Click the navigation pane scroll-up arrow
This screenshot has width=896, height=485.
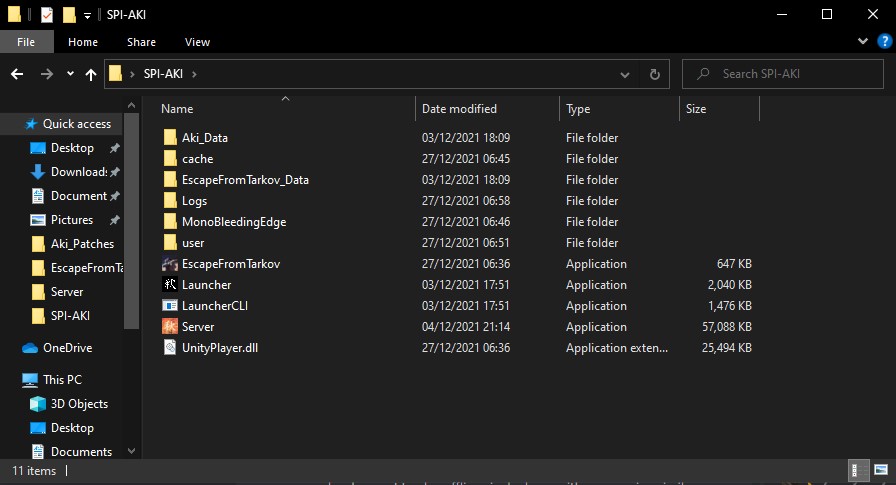click(x=131, y=105)
